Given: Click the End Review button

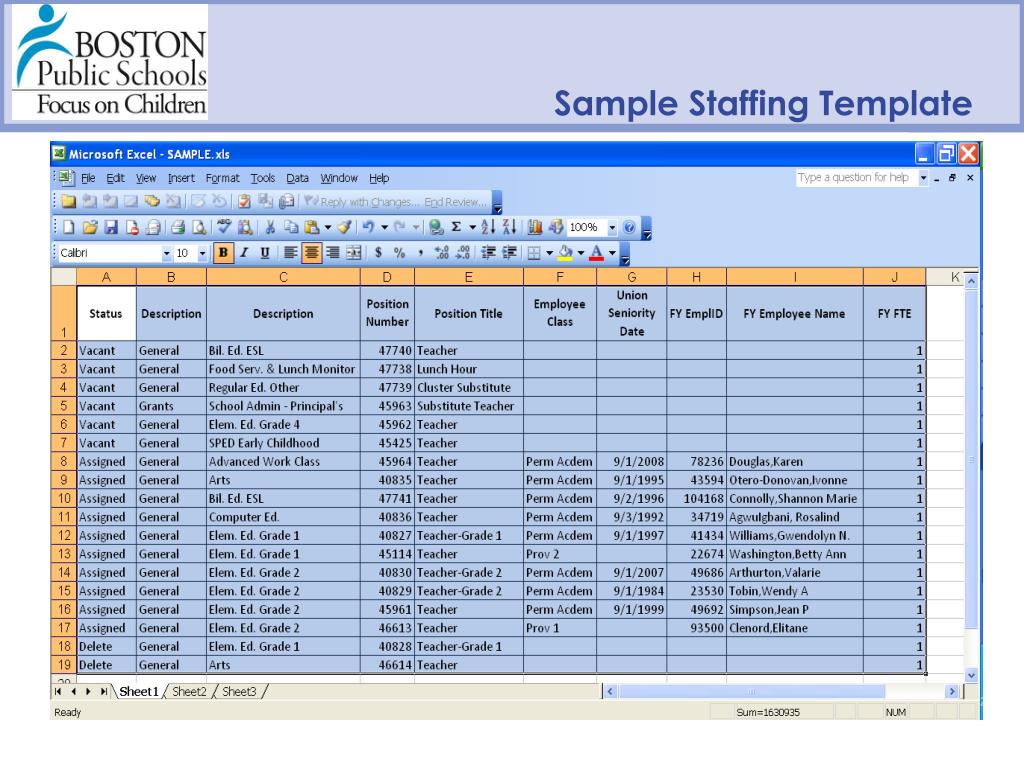Looking at the screenshot, I should point(455,202).
